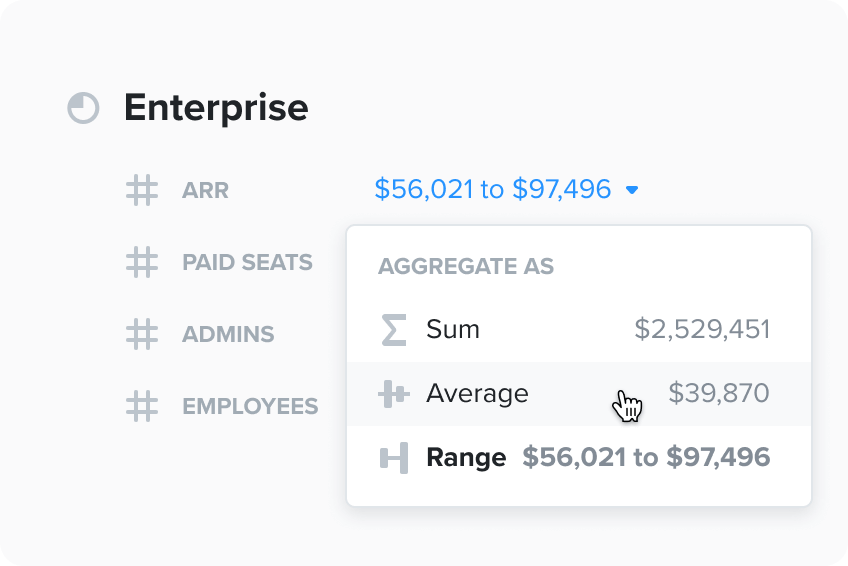Click the hash icon beside Employees
The height and width of the screenshot is (566, 848).
[x=142, y=406]
